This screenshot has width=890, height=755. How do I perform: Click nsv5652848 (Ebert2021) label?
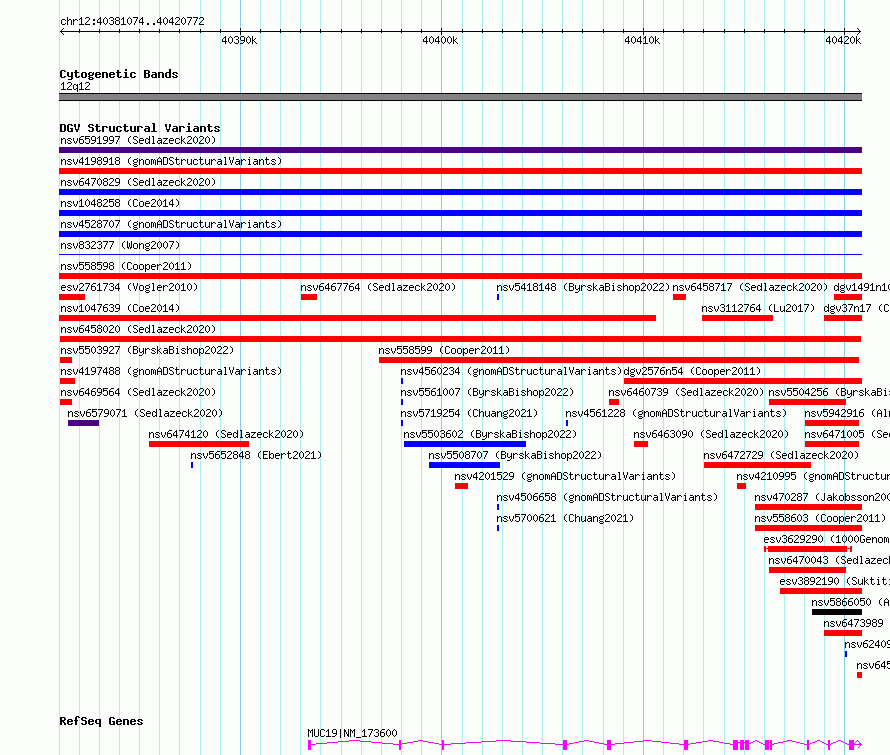[256, 455]
